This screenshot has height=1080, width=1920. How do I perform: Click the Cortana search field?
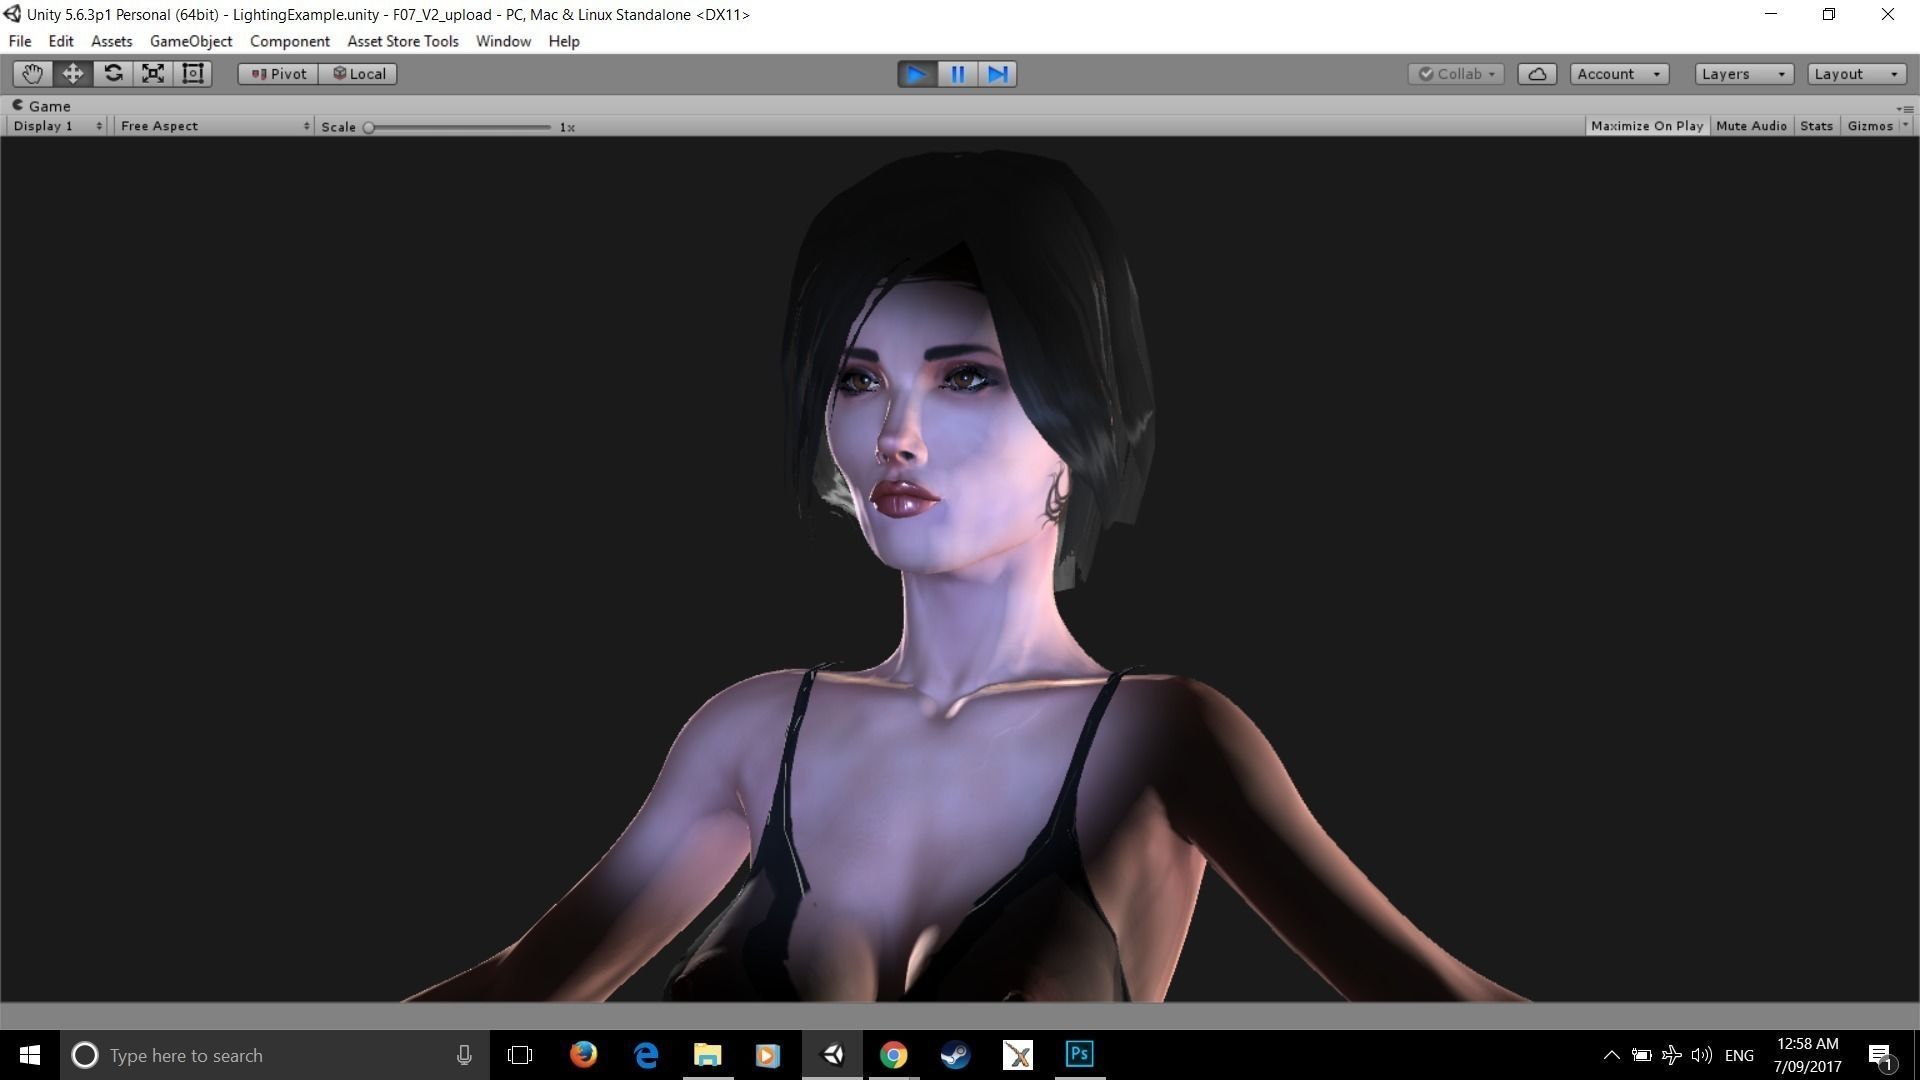pos(275,1055)
